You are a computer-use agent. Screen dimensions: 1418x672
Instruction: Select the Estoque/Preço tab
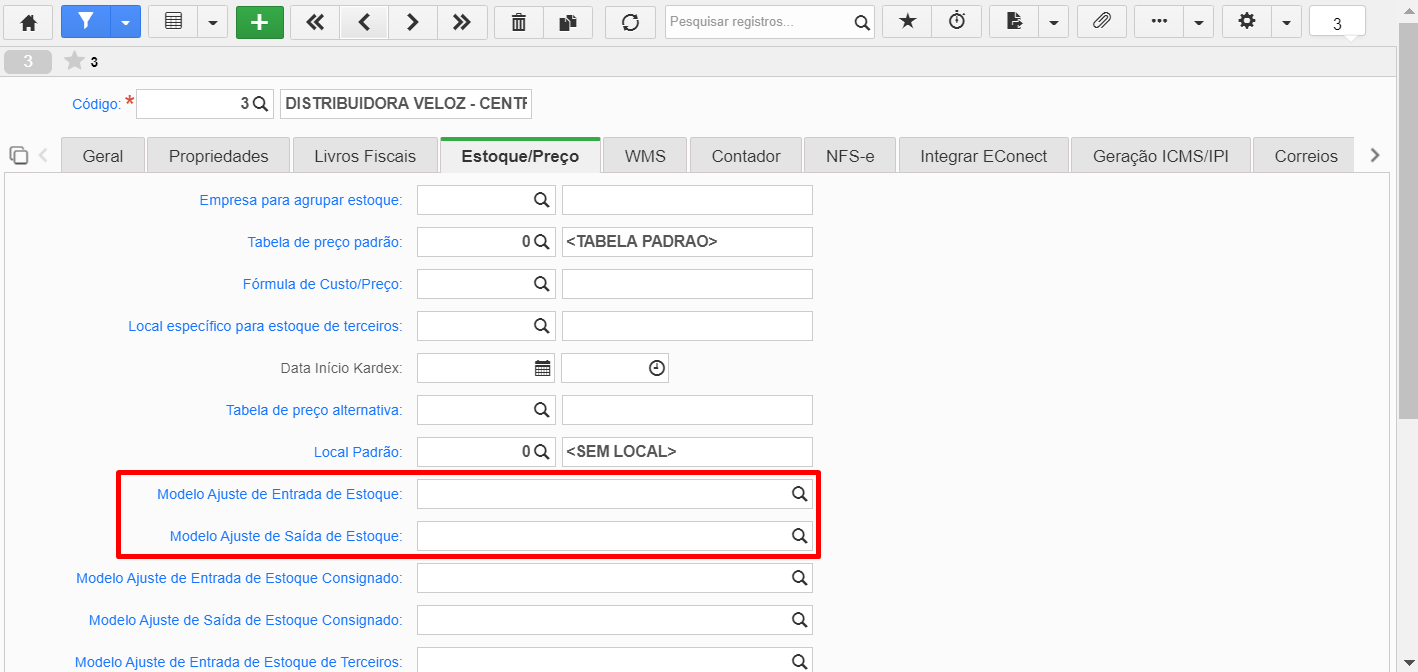520,156
